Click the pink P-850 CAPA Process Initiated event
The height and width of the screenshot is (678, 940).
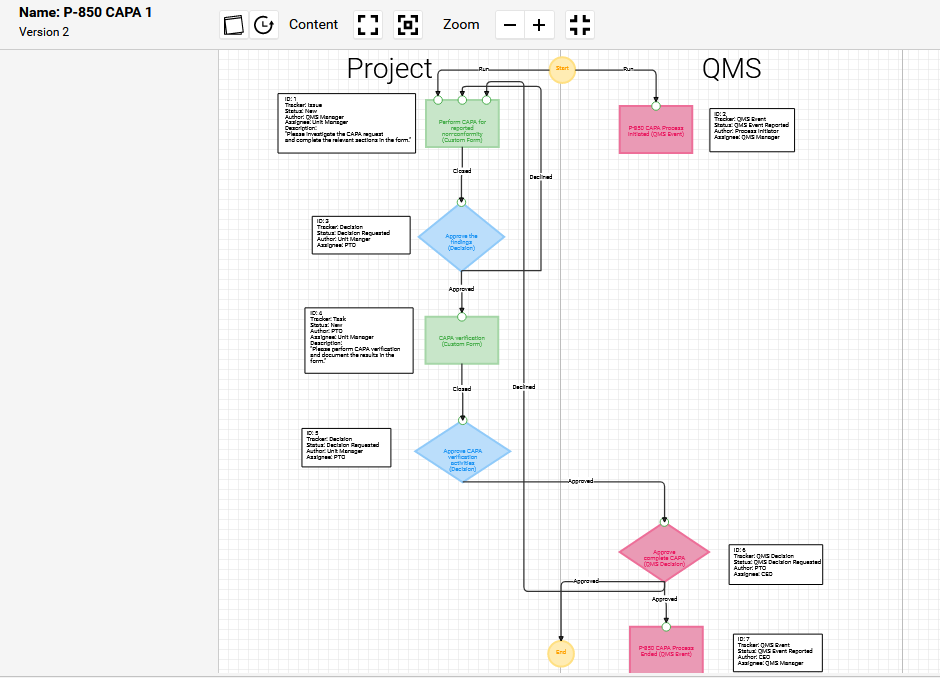(655, 131)
